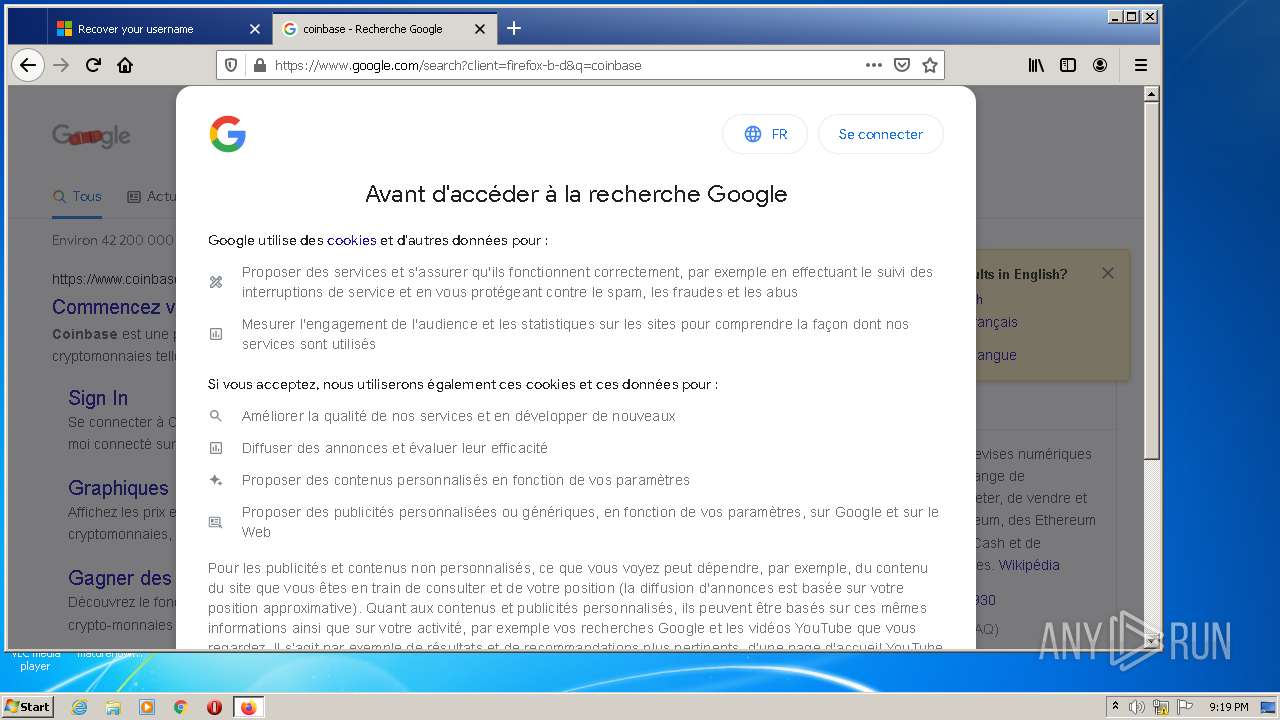Launch Opera from the taskbar

[x=214, y=707]
